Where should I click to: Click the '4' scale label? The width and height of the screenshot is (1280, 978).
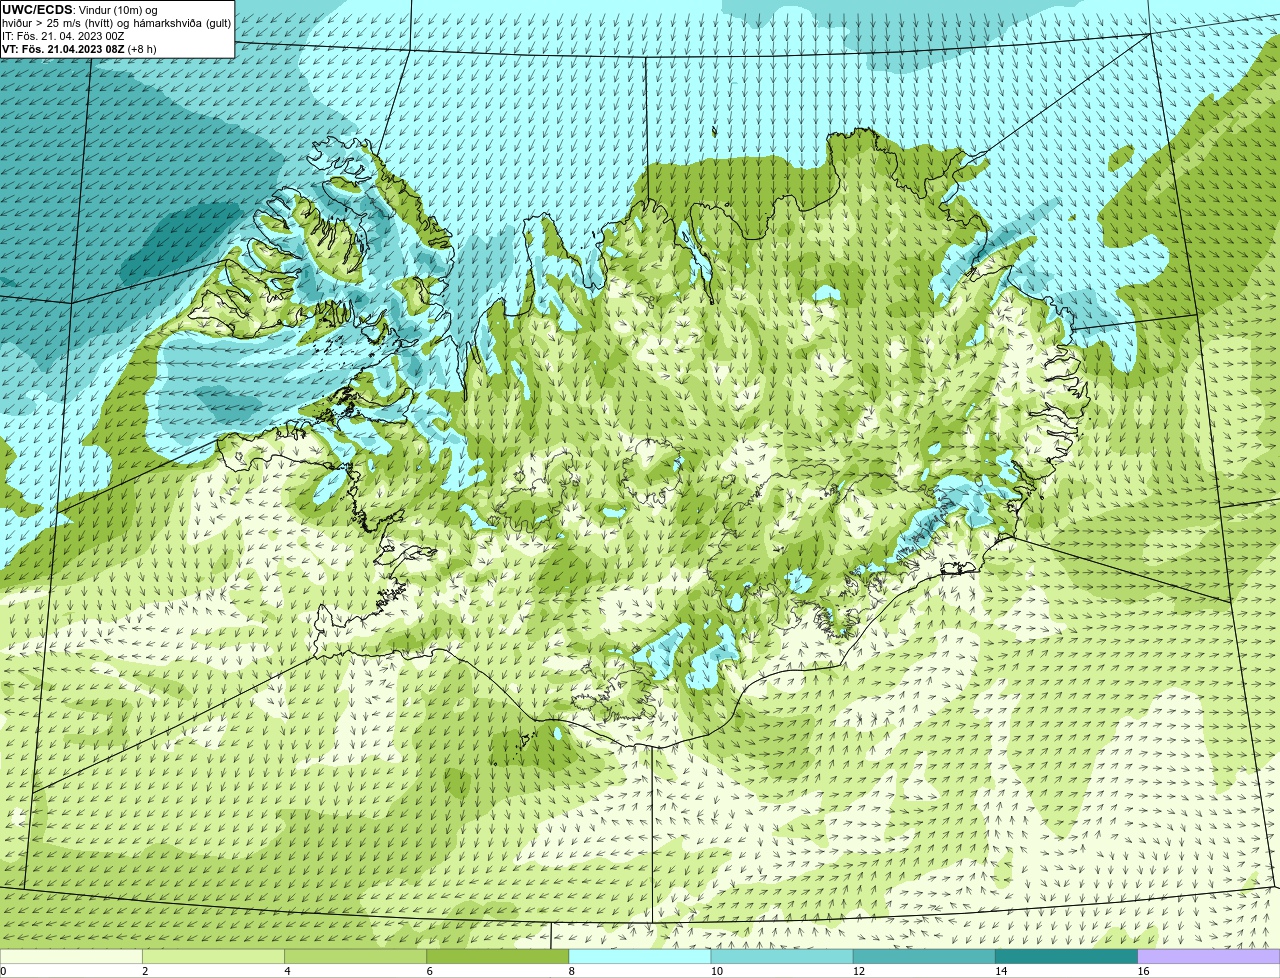click(x=287, y=971)
